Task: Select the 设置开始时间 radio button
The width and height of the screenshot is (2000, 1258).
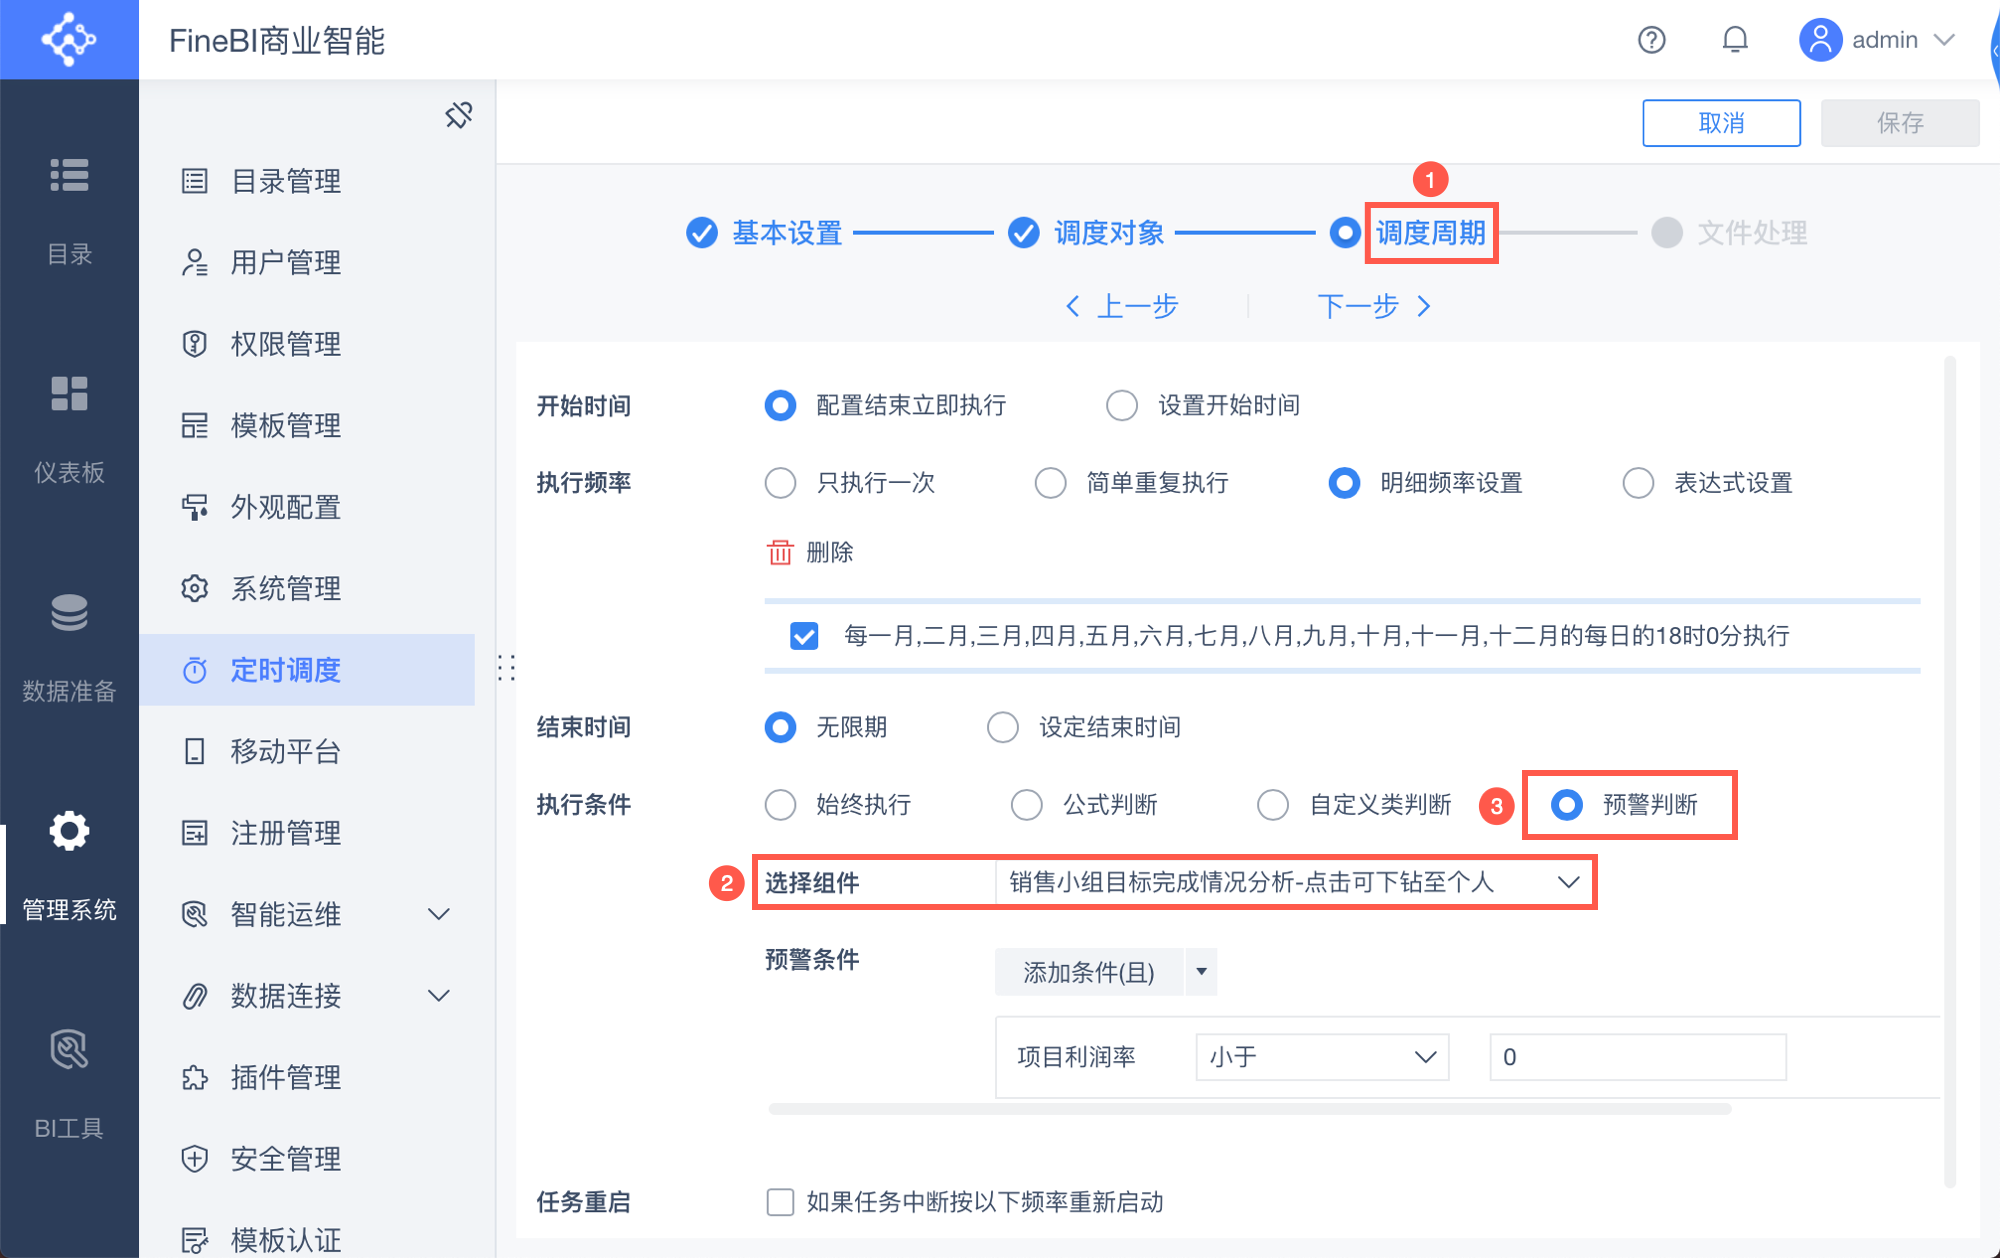Action: pyautogui.click(x=1122, y=405)
